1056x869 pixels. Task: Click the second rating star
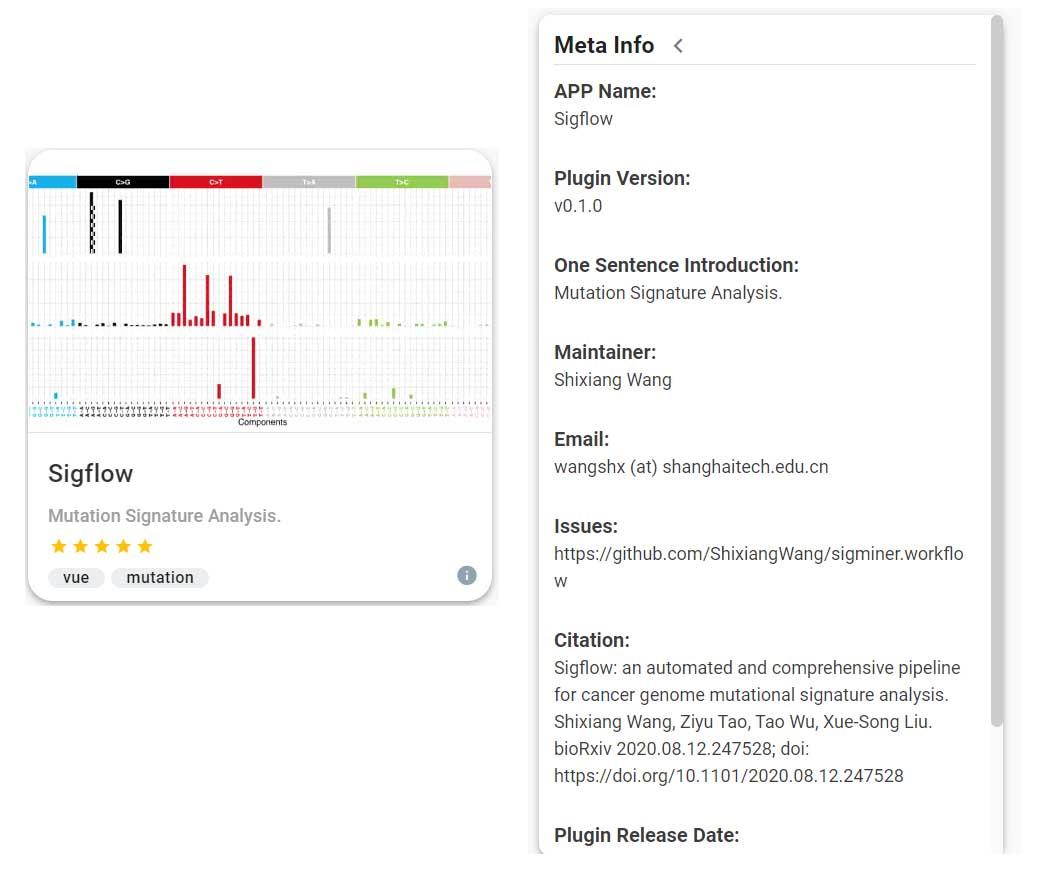click(x=80, y=546)
